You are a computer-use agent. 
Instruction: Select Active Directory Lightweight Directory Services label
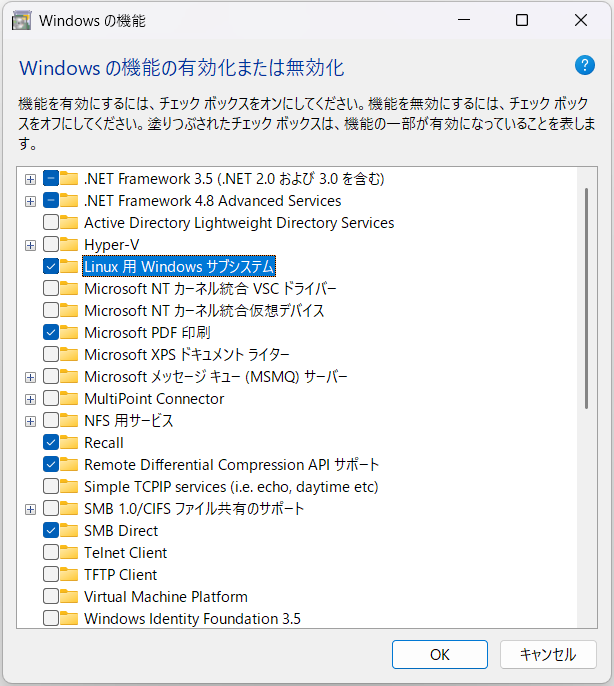pyautogui.click(x=239, y=223)
